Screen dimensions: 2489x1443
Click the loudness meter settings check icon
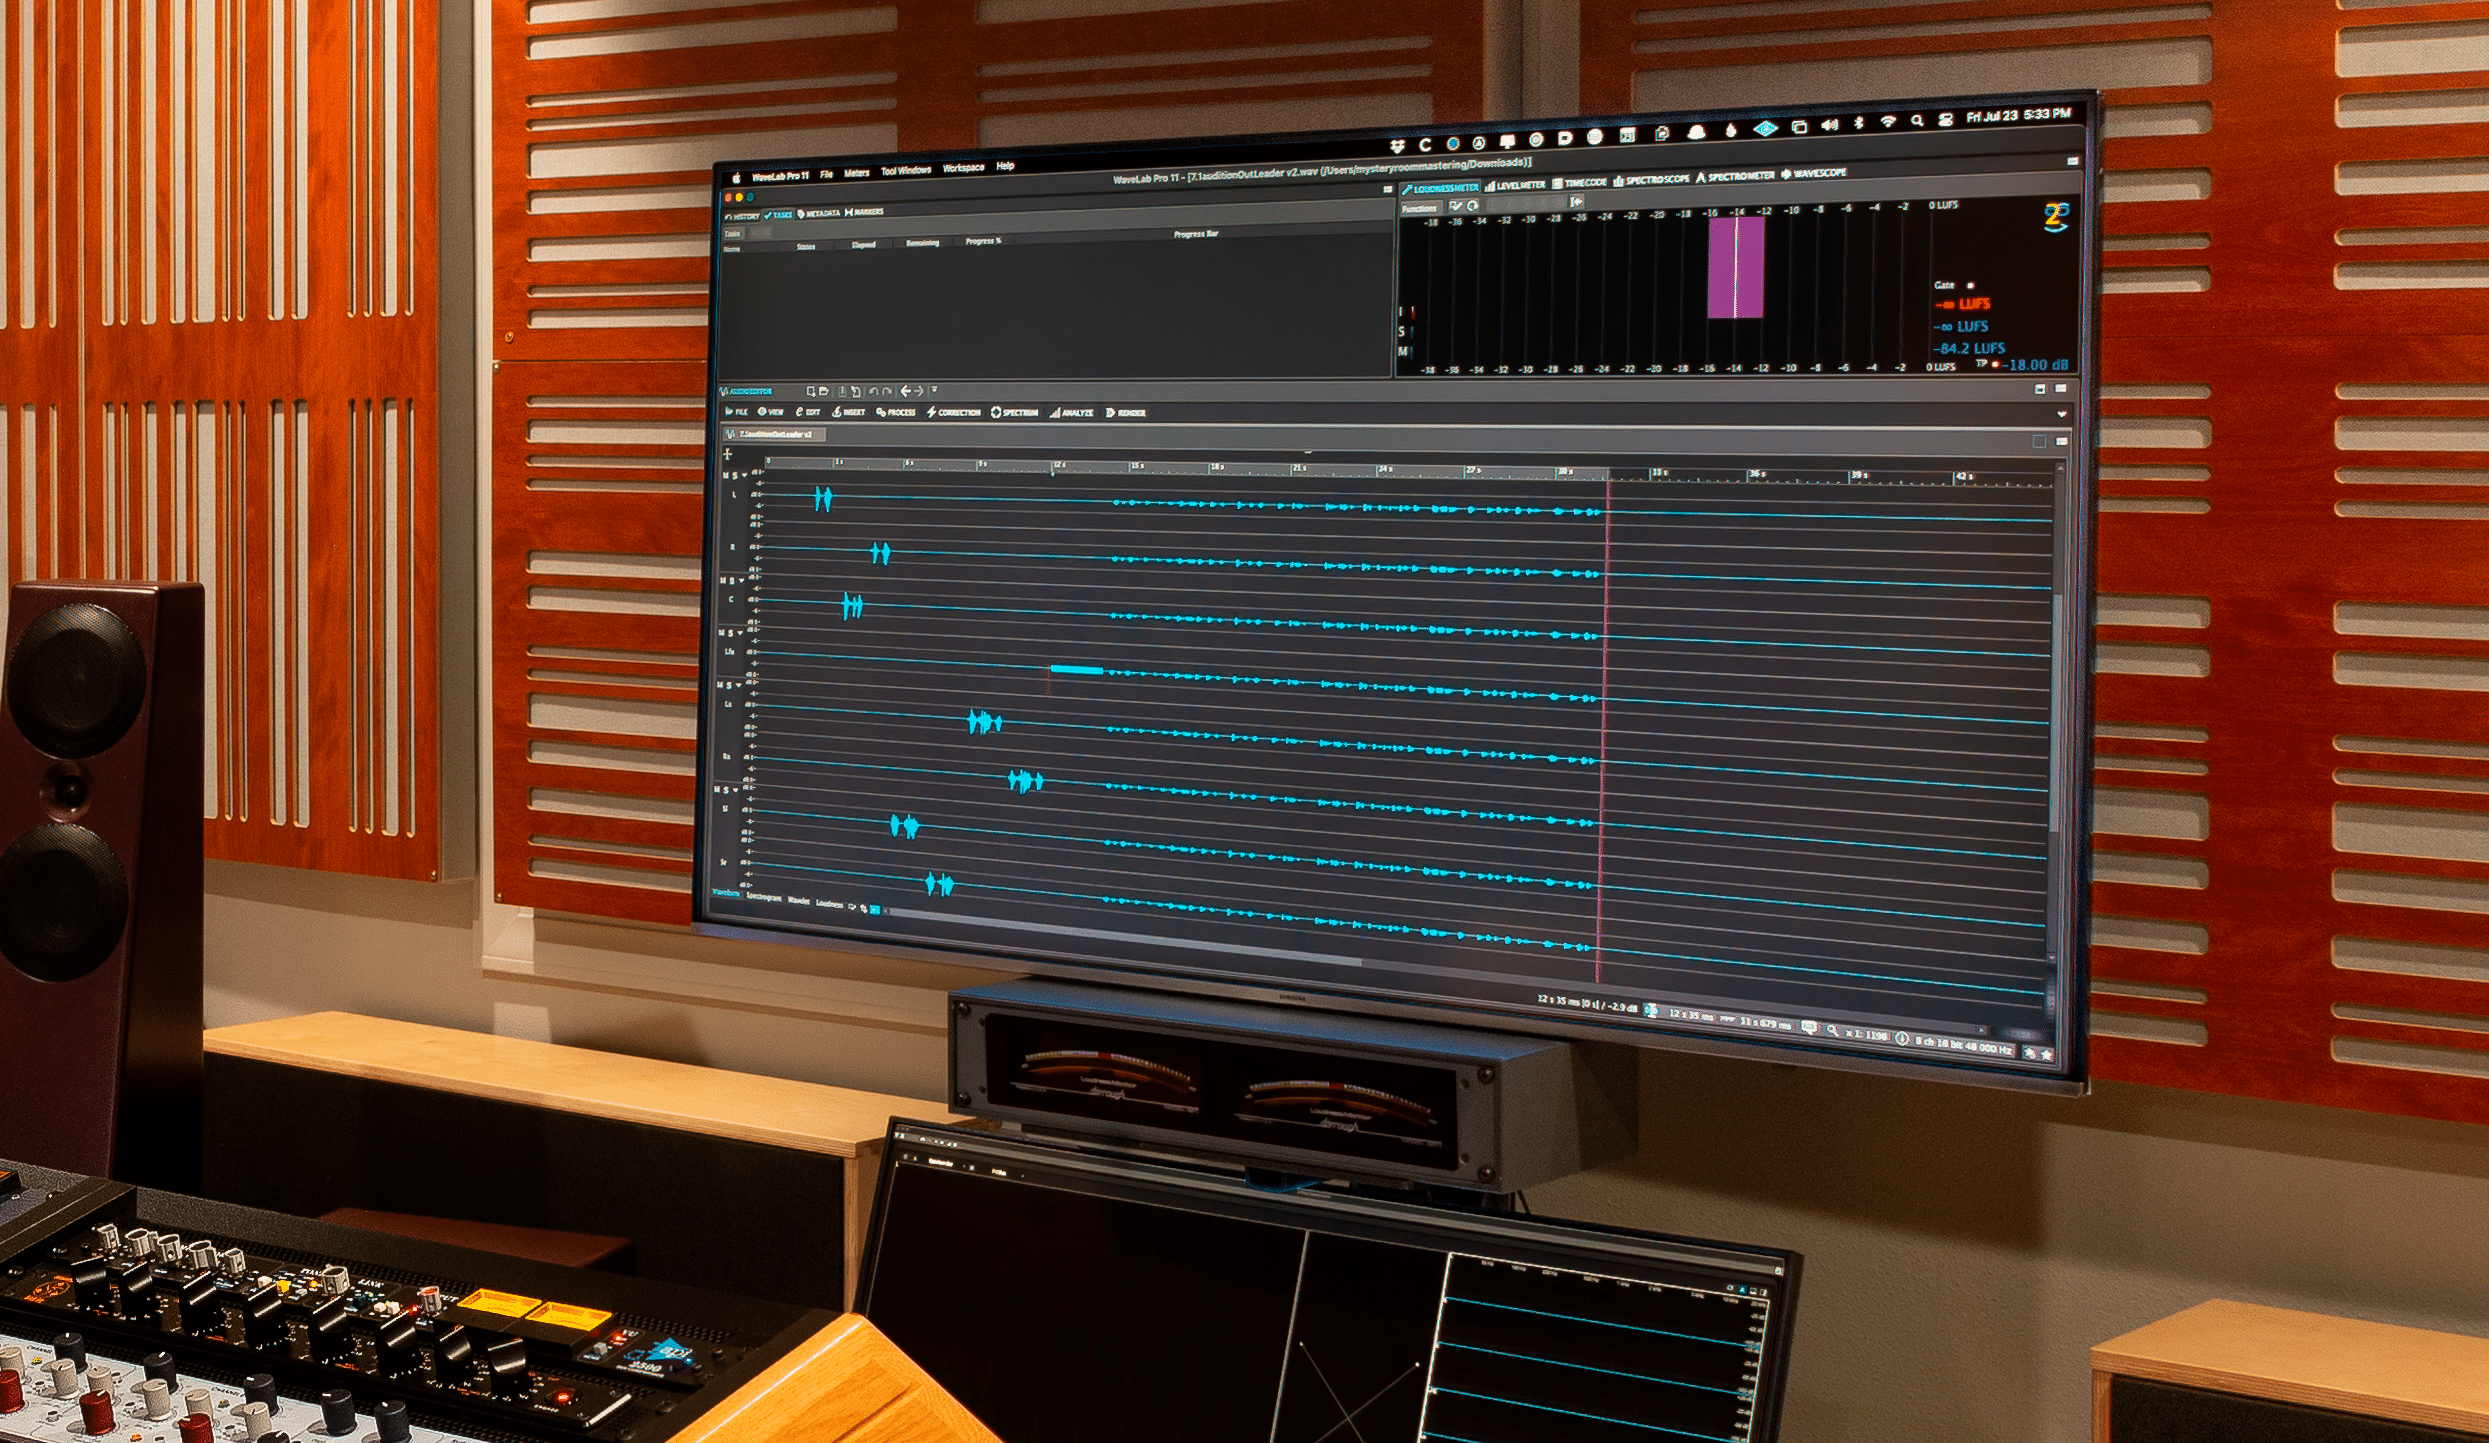click(1456, 206)
